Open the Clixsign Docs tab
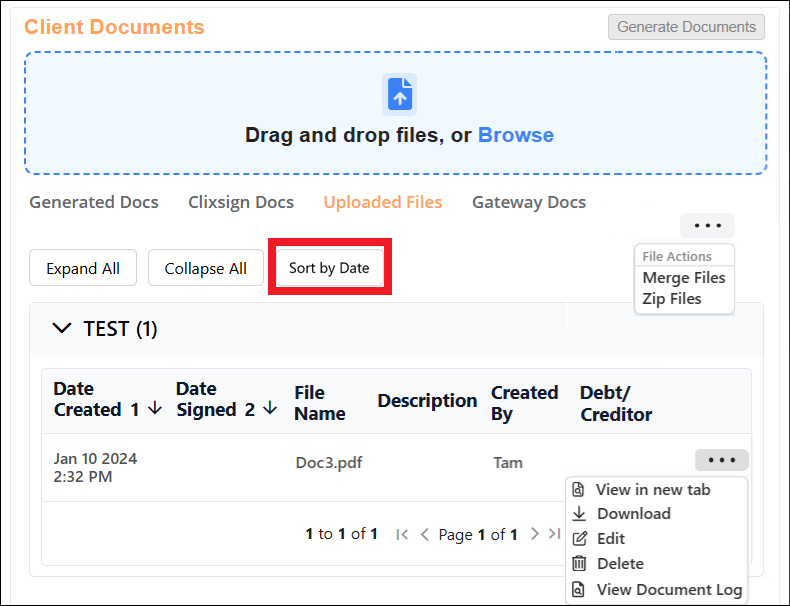 pyautogui.click(x=241, y=202)
